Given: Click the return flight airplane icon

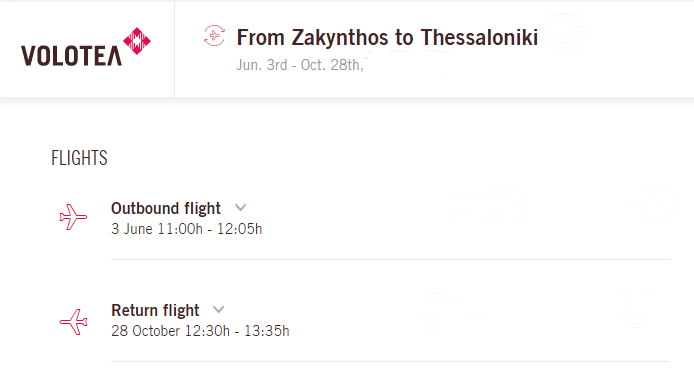Looking at the screenshot, I should pyautogui.click(x=73, y=322).
